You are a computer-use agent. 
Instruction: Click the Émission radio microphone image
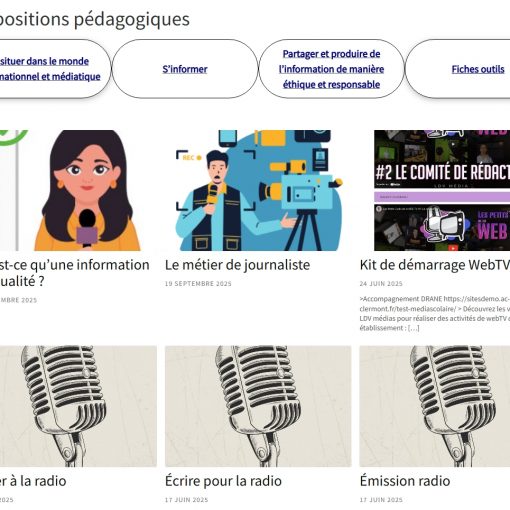(435, 406)
